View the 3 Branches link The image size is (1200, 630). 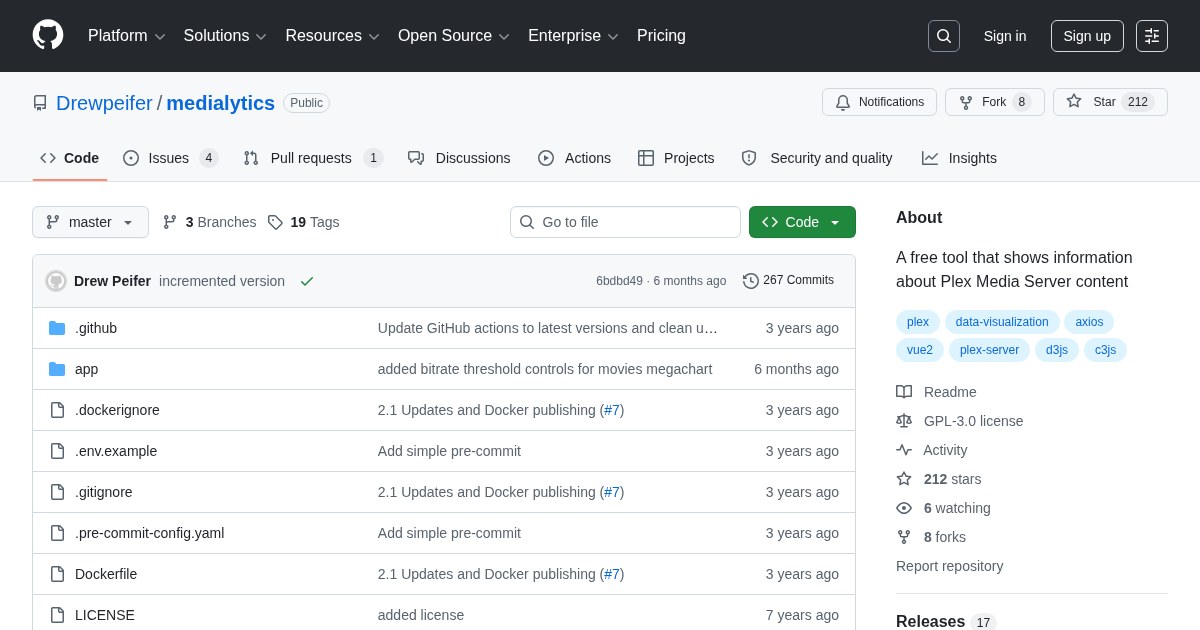(209, 222)
